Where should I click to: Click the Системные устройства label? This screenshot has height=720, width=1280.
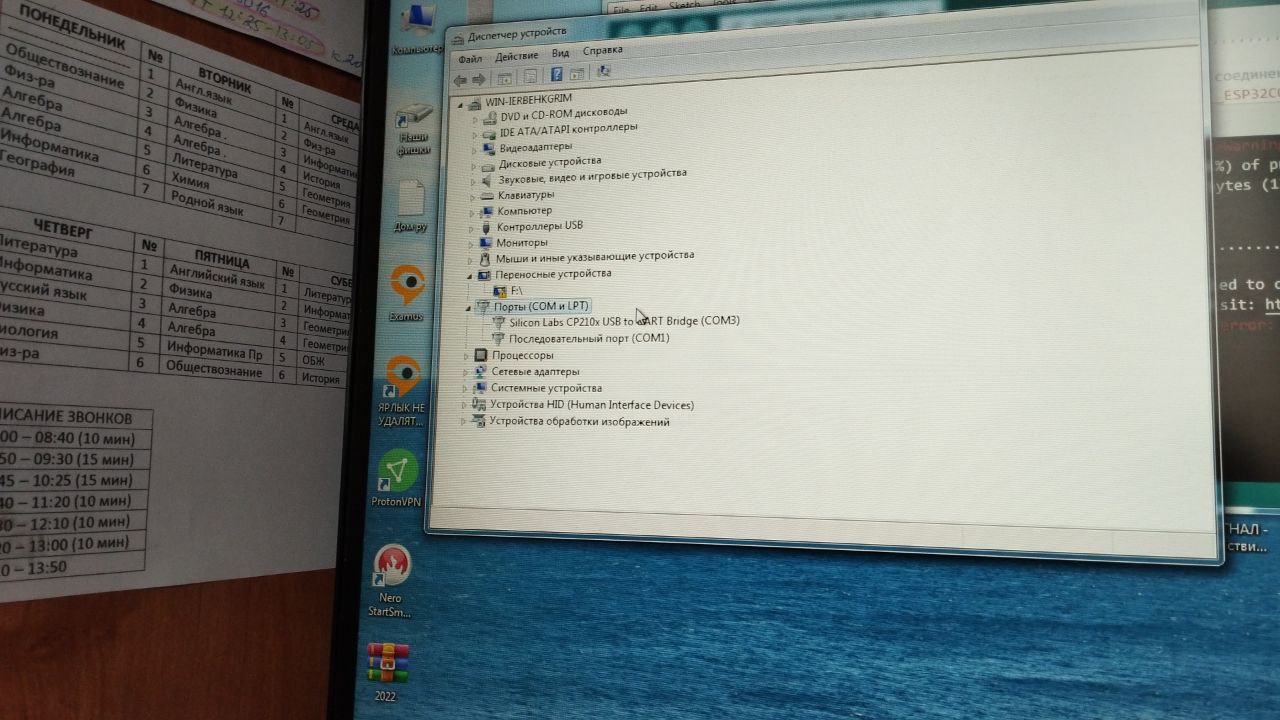click(x=546, y=388)
